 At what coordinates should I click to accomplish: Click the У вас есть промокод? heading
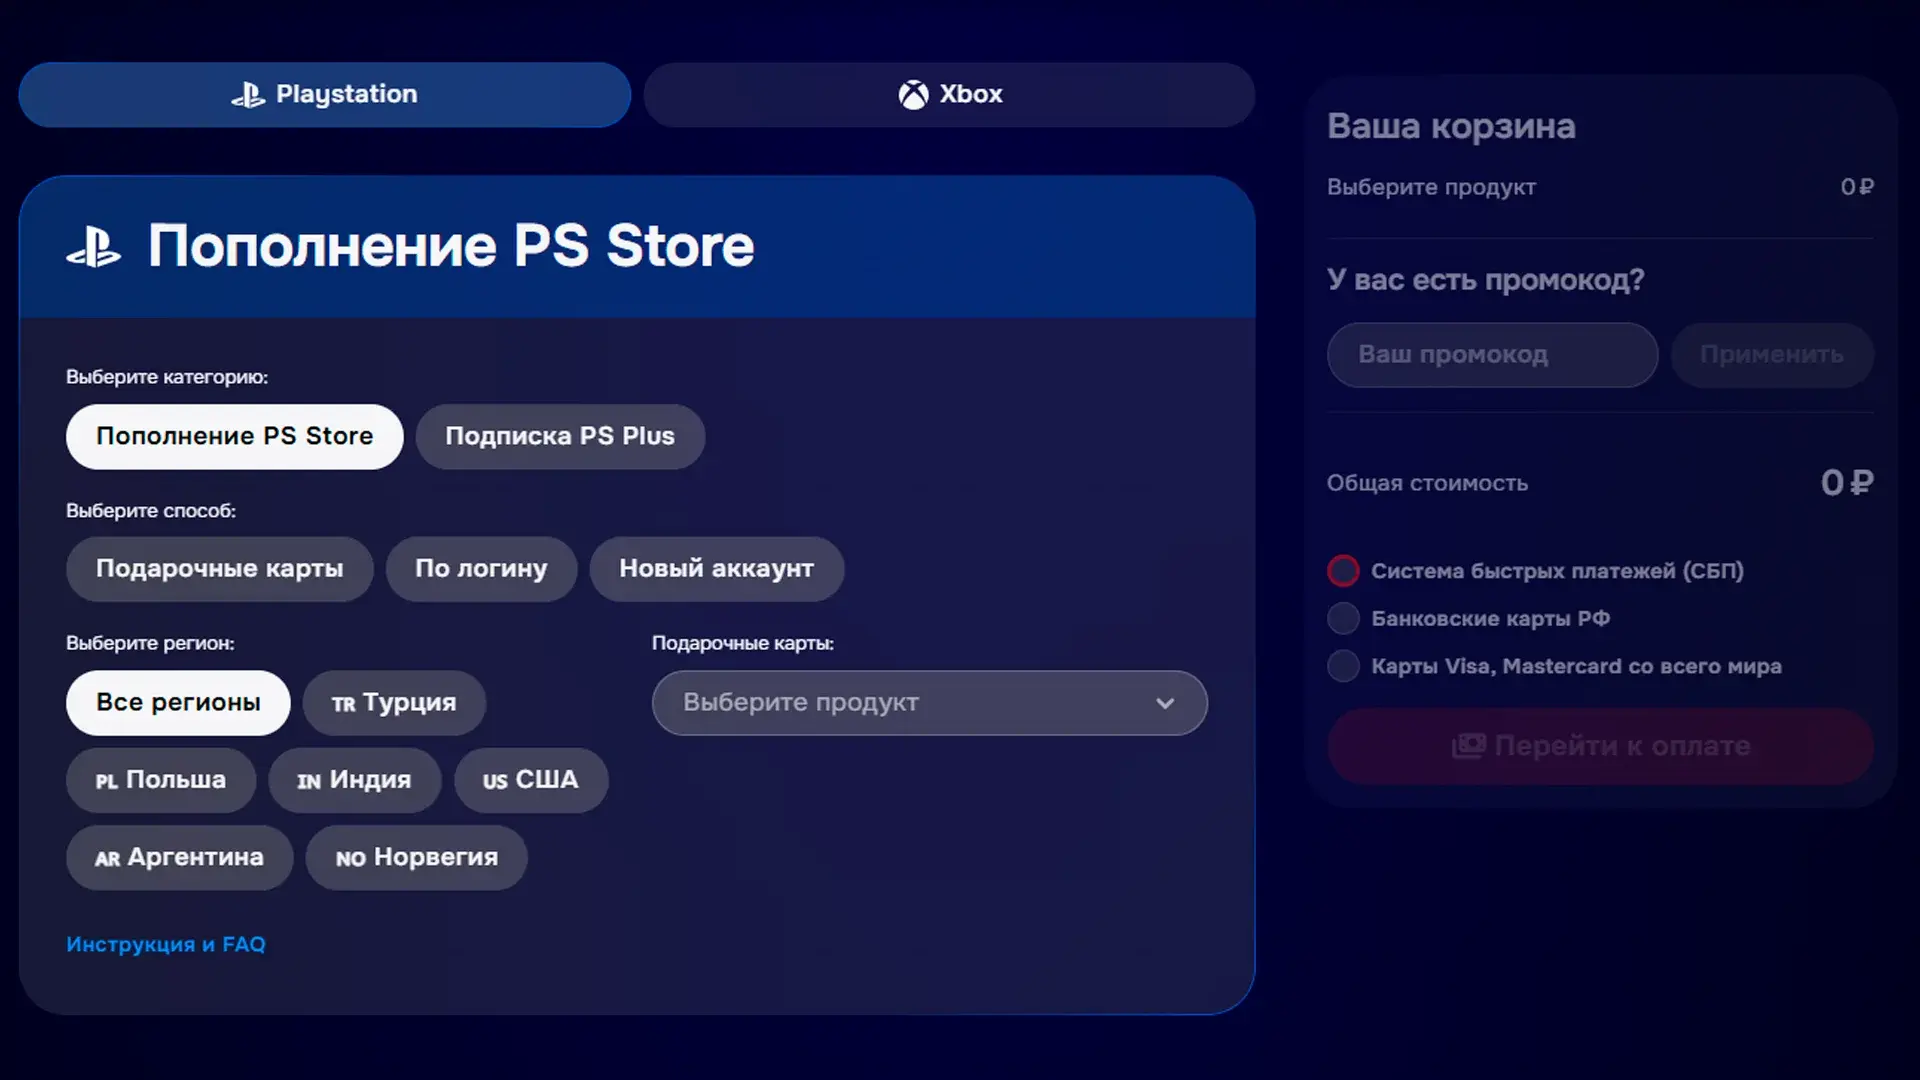click(x=1485, y=280)
